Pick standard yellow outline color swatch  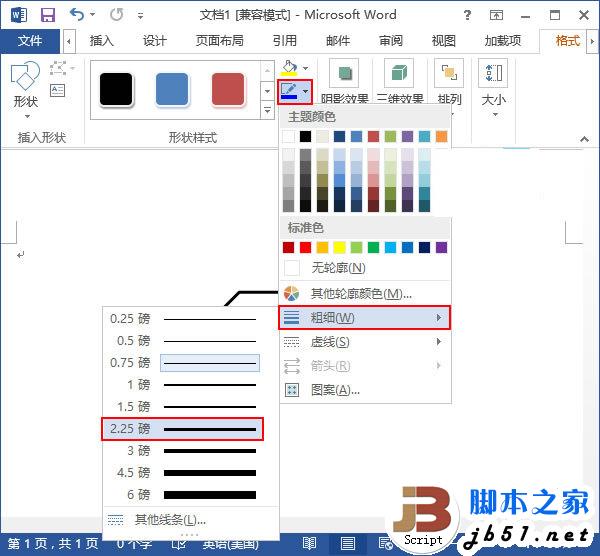pyautogui.click(x=339, y=248)
